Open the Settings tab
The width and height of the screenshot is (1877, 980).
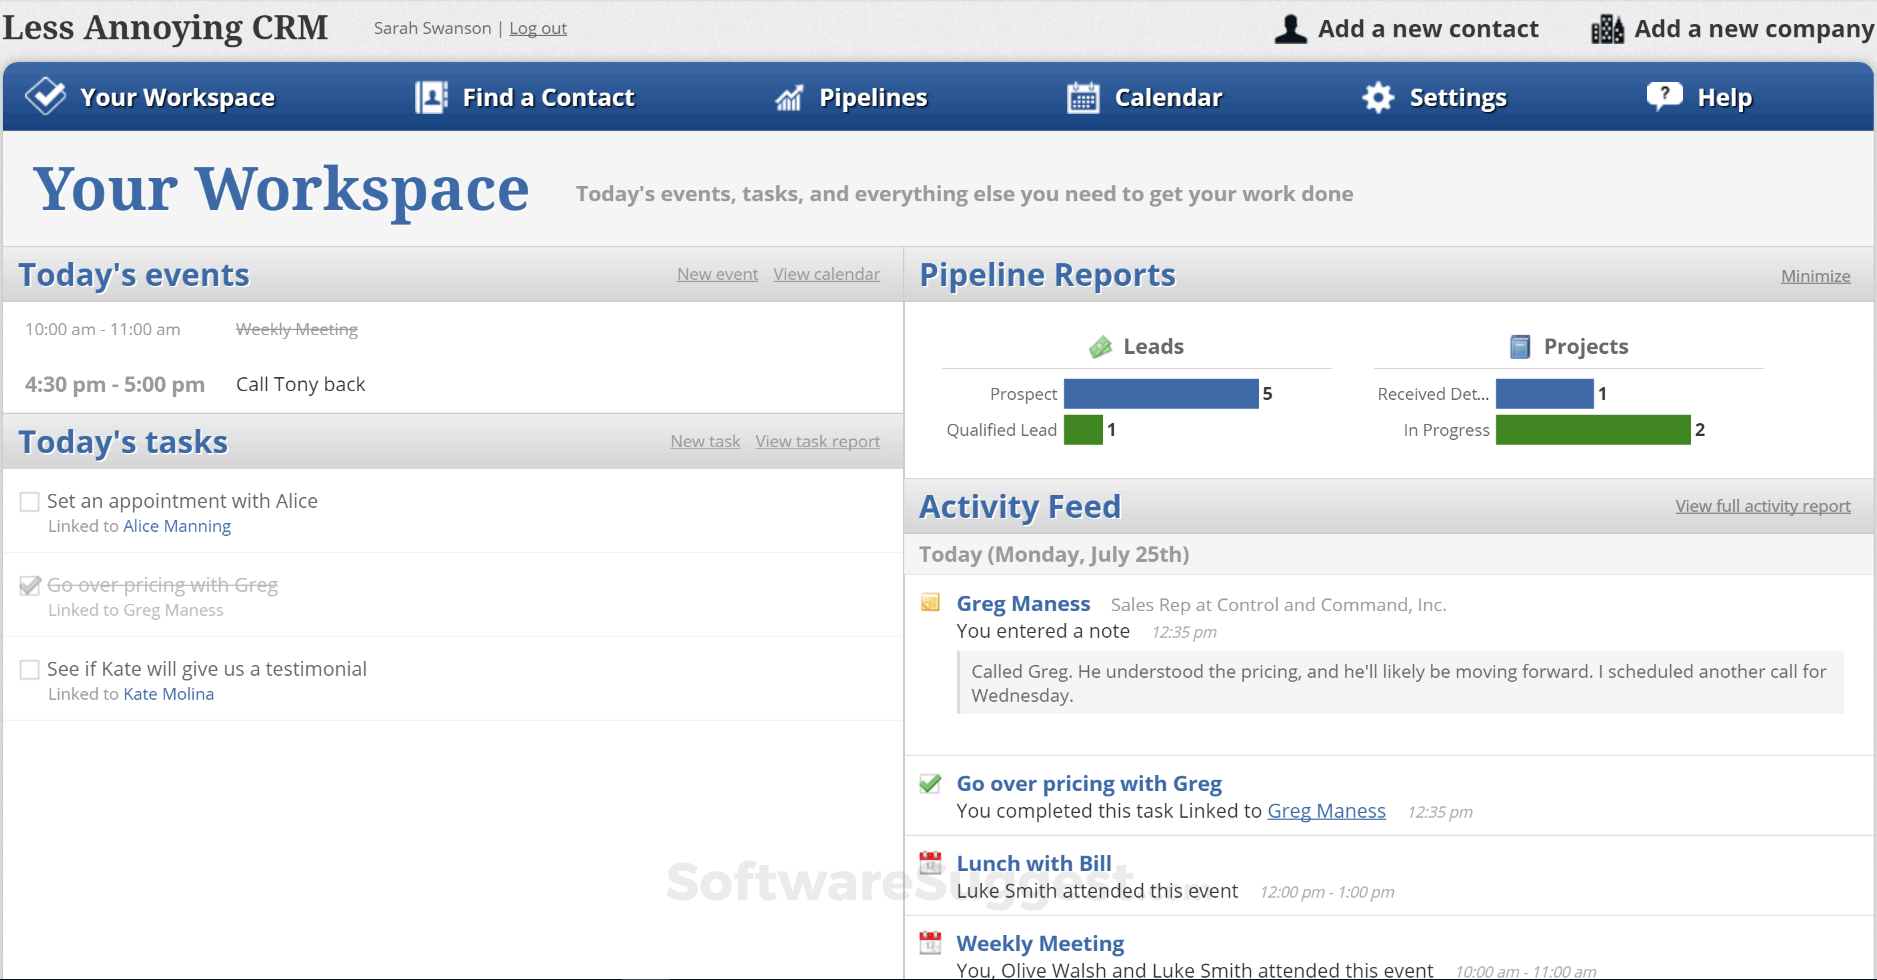click(x=1435, y=97)
